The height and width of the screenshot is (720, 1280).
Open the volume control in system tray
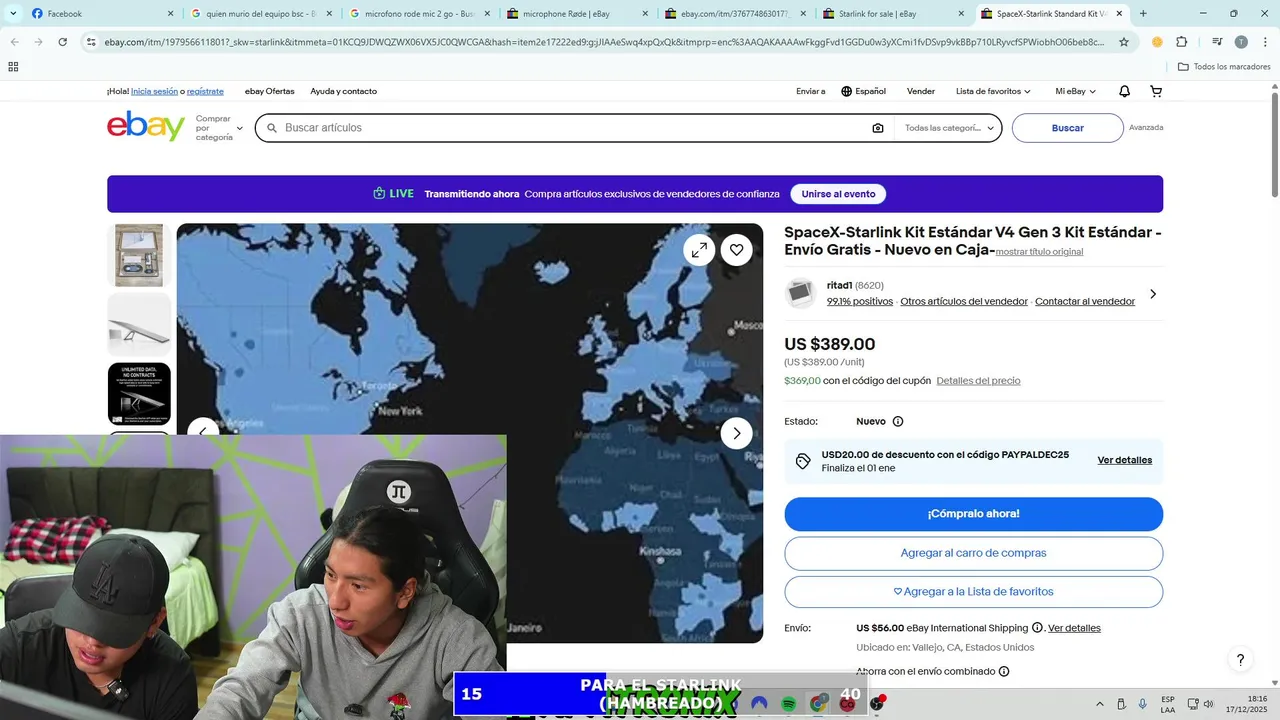1208,704
